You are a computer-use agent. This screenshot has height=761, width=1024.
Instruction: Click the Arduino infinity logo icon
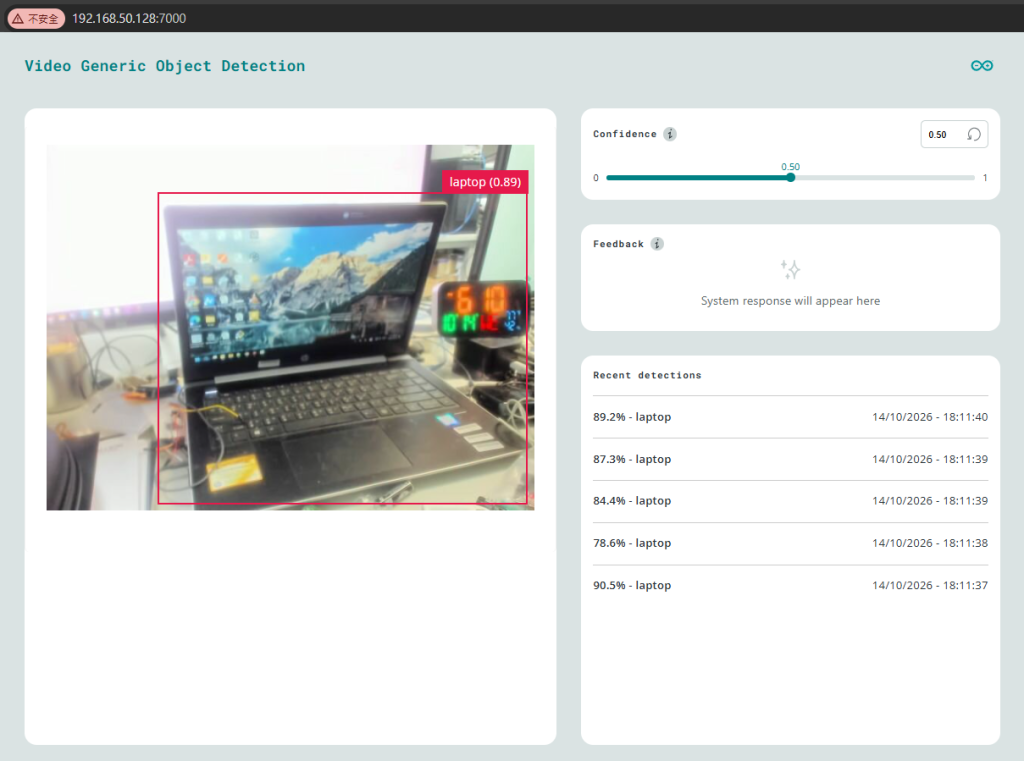click(982, 65)
